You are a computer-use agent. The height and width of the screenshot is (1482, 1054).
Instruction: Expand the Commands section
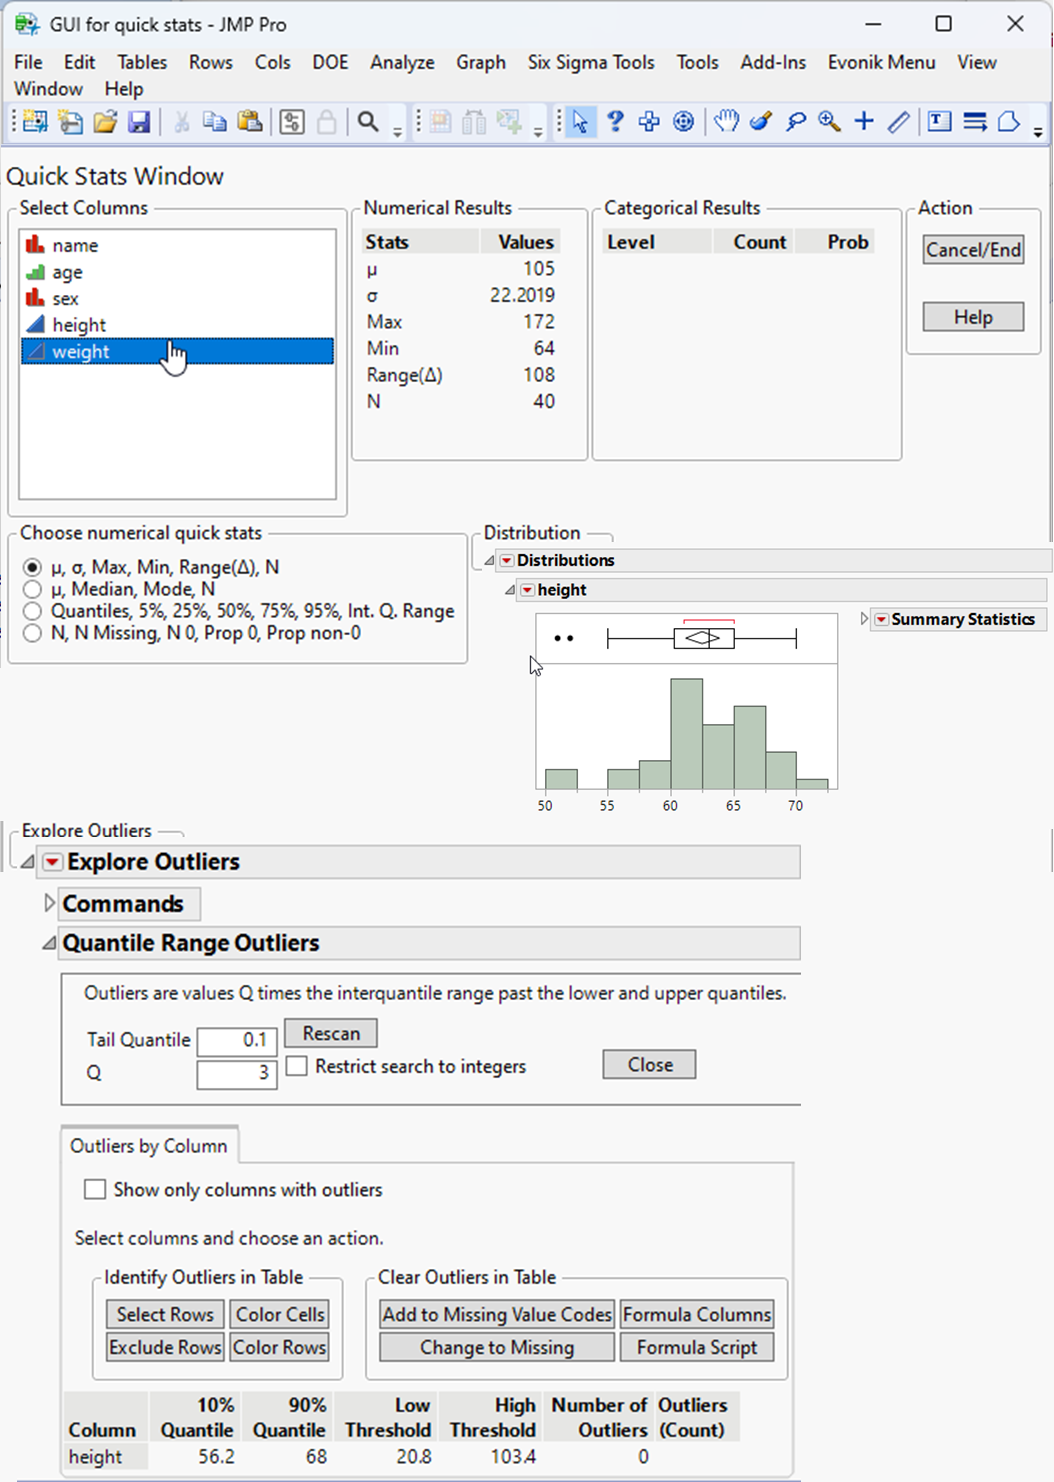[48, 903]
